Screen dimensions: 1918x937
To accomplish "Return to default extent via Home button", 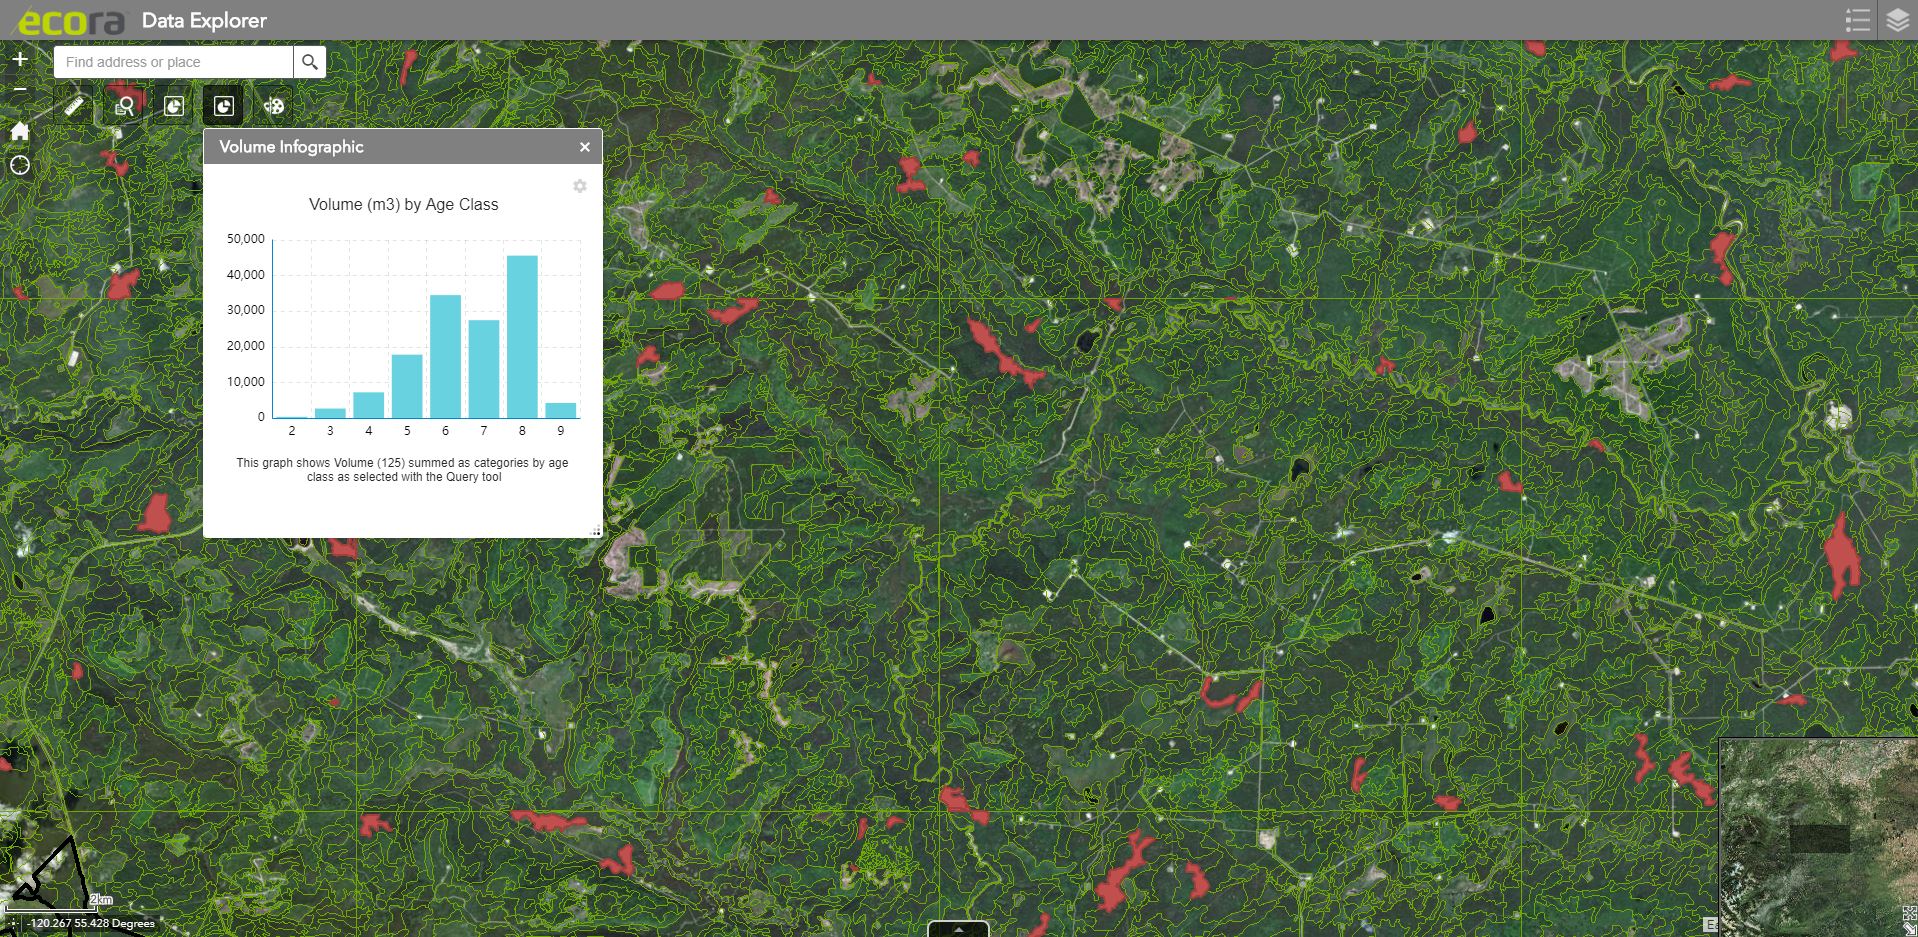I will (18, 132).
